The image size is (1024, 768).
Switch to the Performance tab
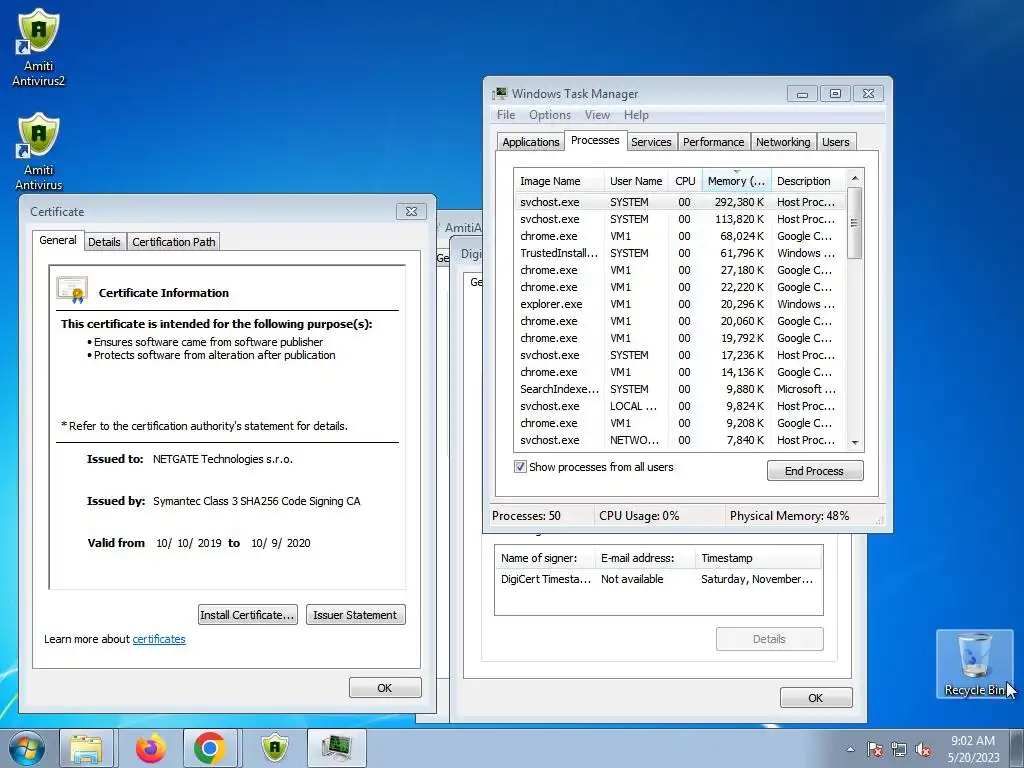(713, 142)
